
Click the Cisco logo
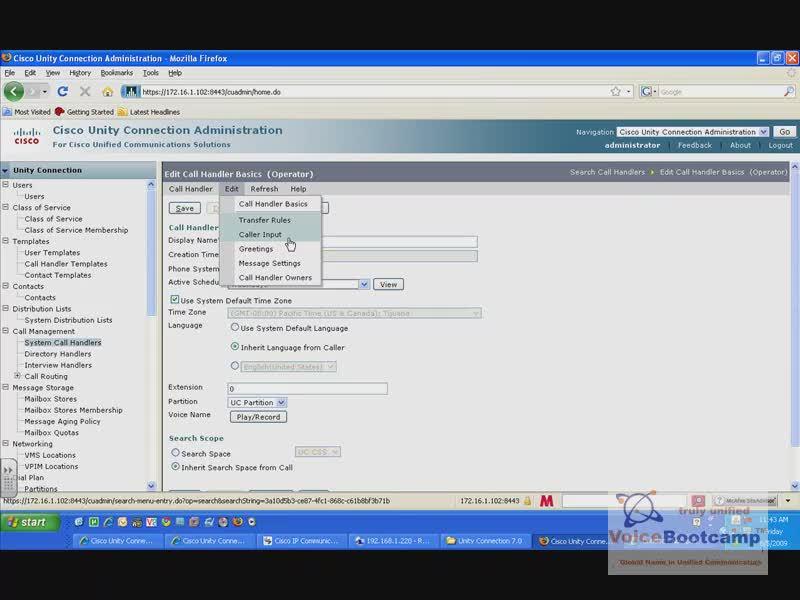coord(27,136)
